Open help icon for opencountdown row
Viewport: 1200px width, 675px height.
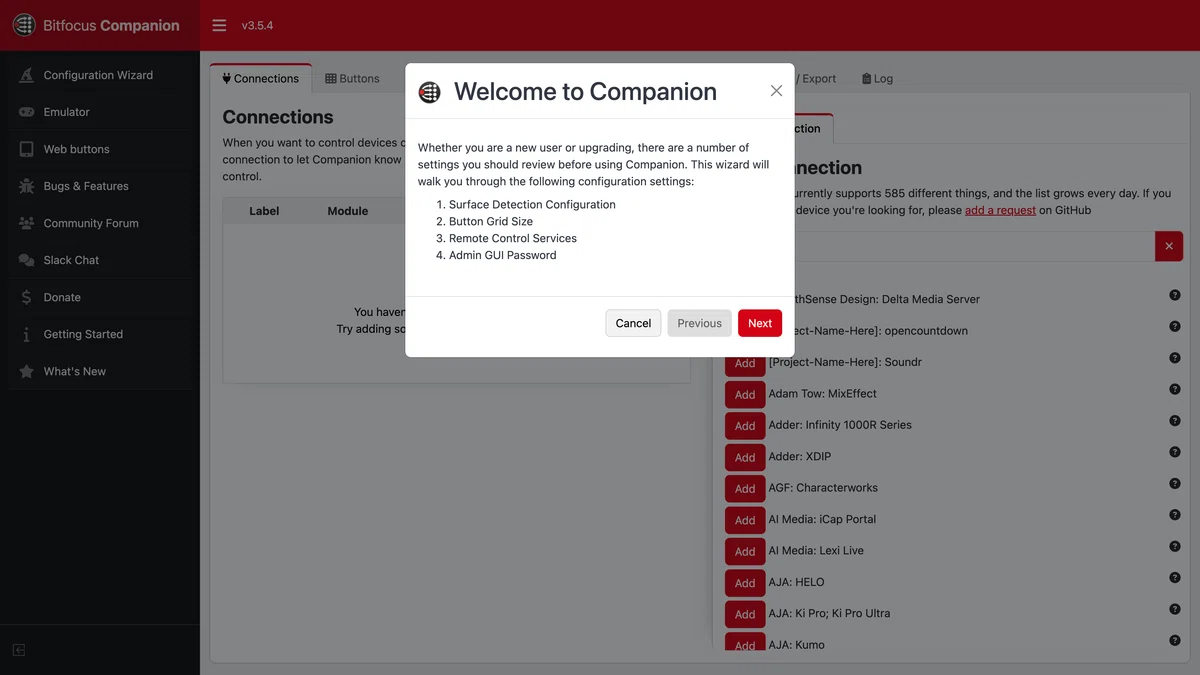(1175, 326)
